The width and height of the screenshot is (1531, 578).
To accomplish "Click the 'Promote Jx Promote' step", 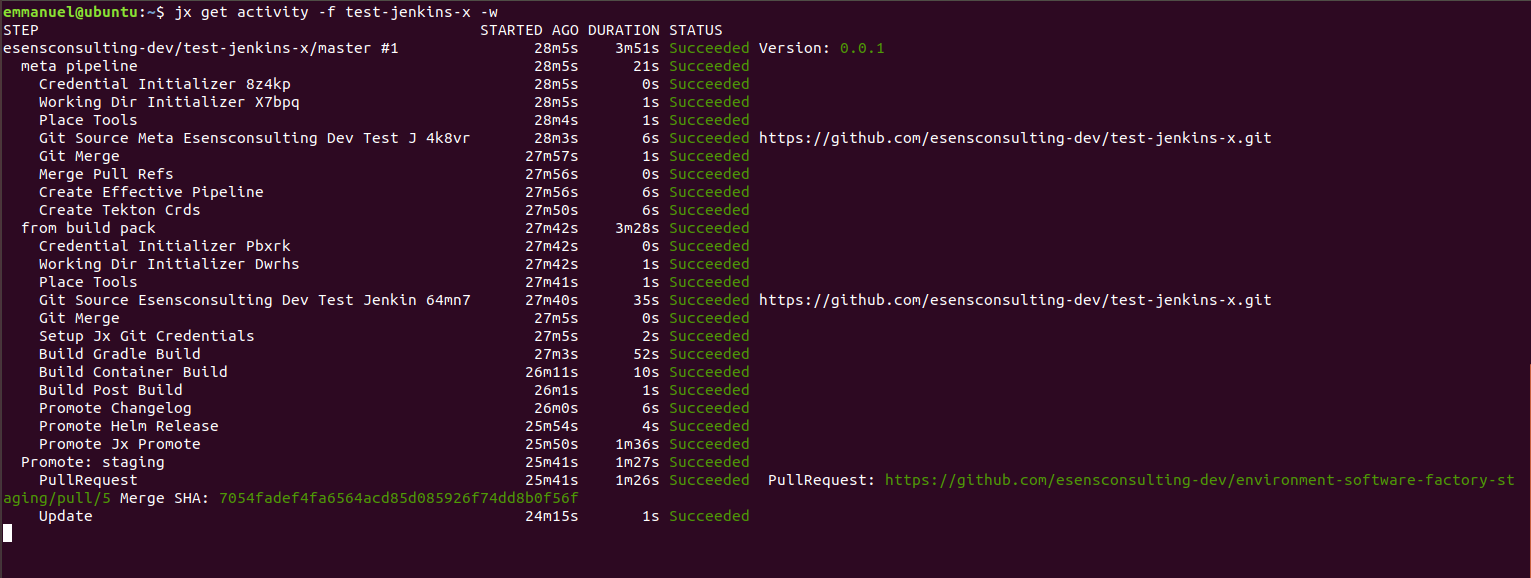I will tap(120, 444).
